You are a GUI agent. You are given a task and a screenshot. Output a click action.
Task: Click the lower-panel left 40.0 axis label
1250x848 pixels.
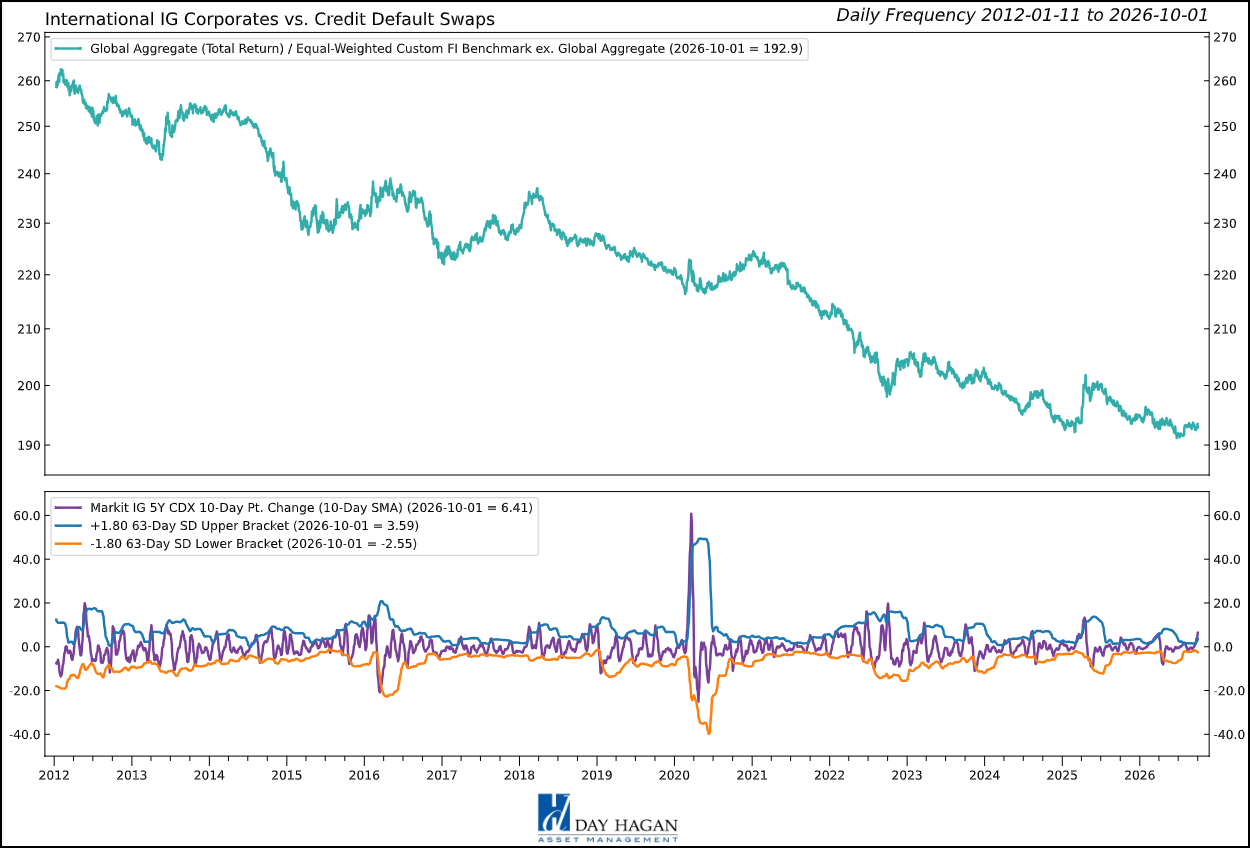pos(25,560)
